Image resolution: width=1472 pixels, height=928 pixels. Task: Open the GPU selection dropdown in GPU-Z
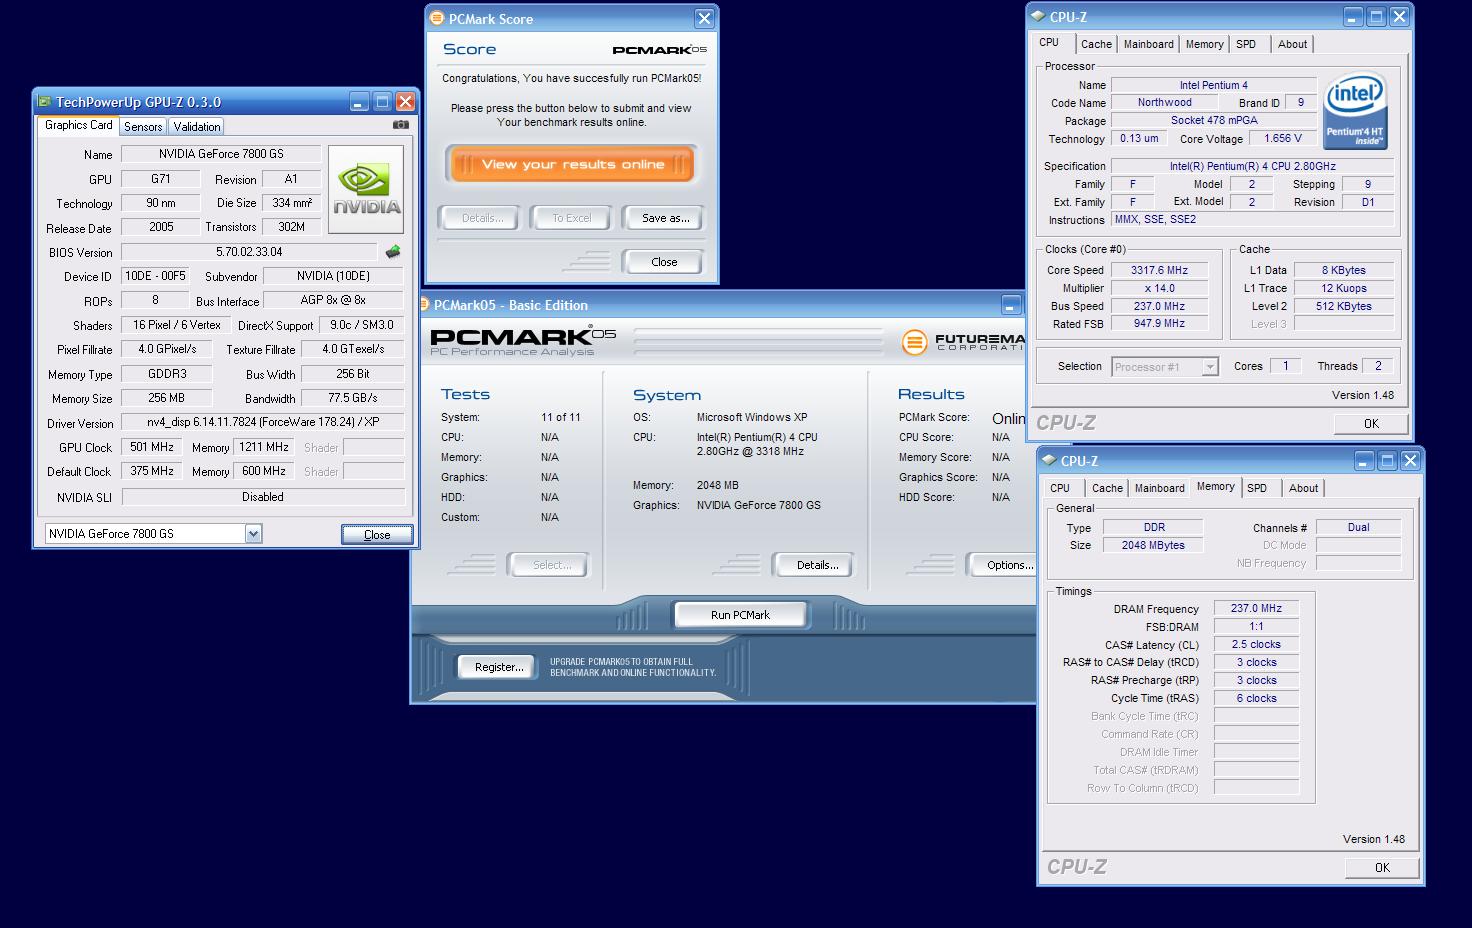coord(253,534)
